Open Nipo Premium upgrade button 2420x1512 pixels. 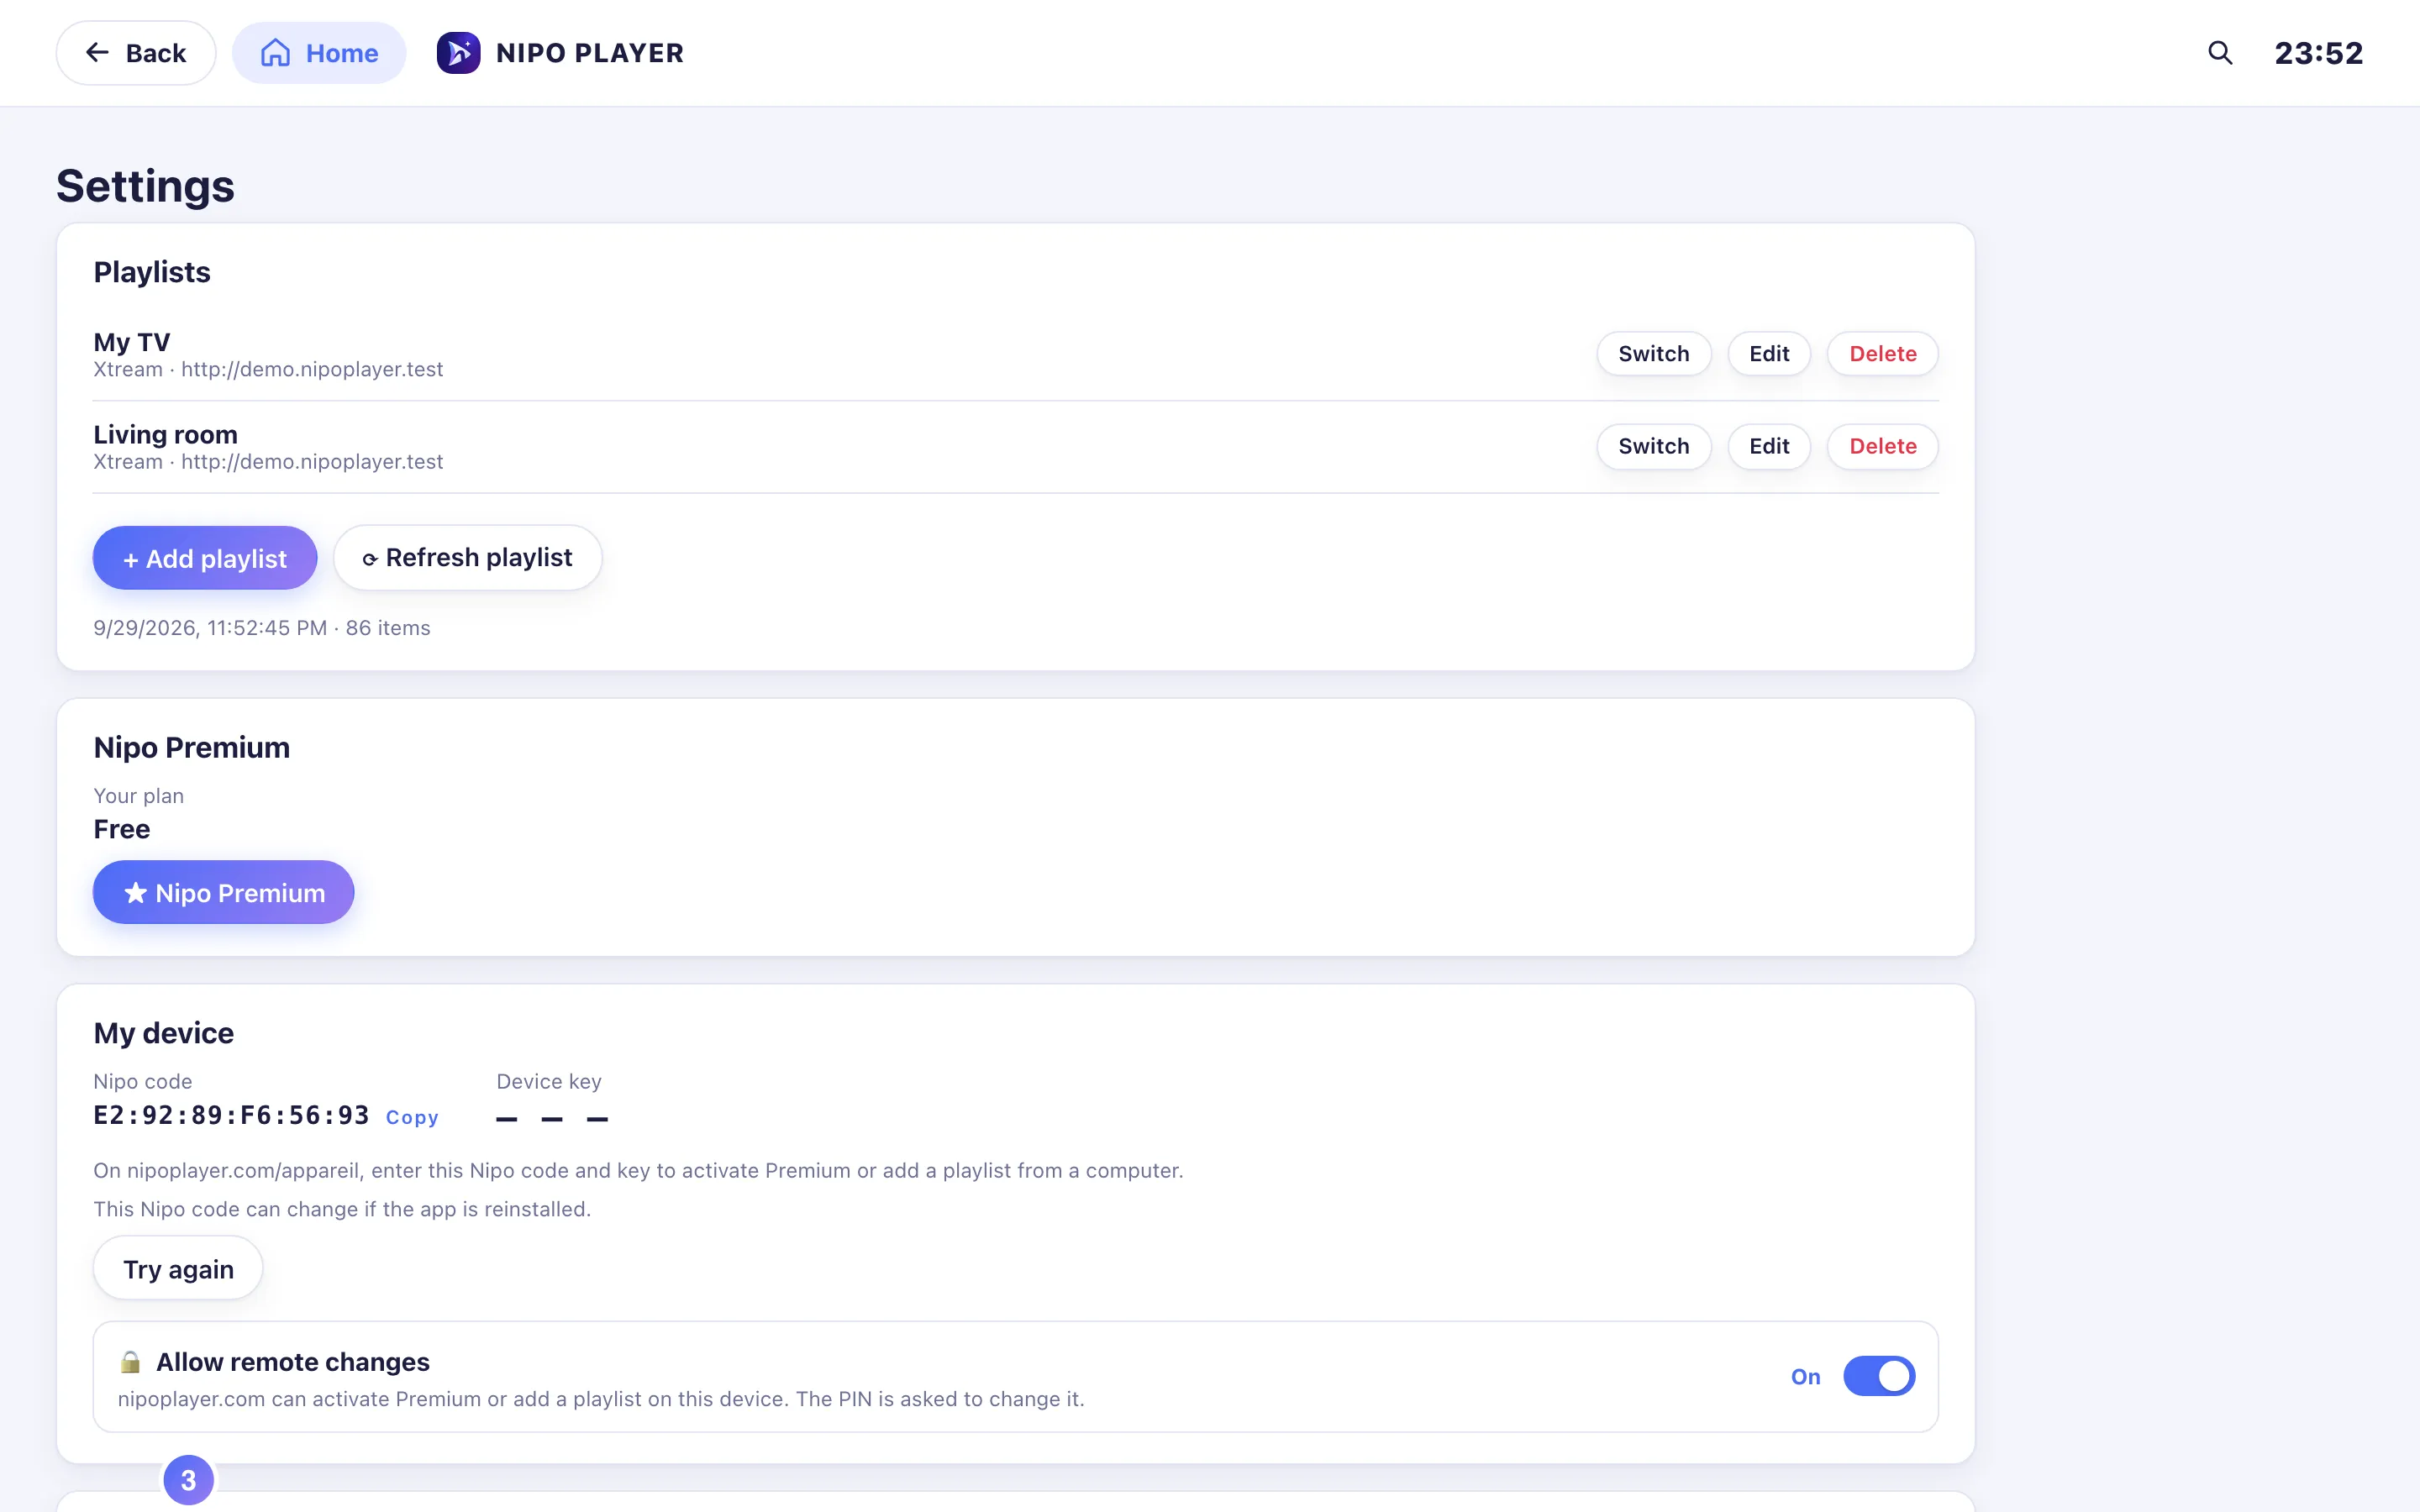pos(223,892)
